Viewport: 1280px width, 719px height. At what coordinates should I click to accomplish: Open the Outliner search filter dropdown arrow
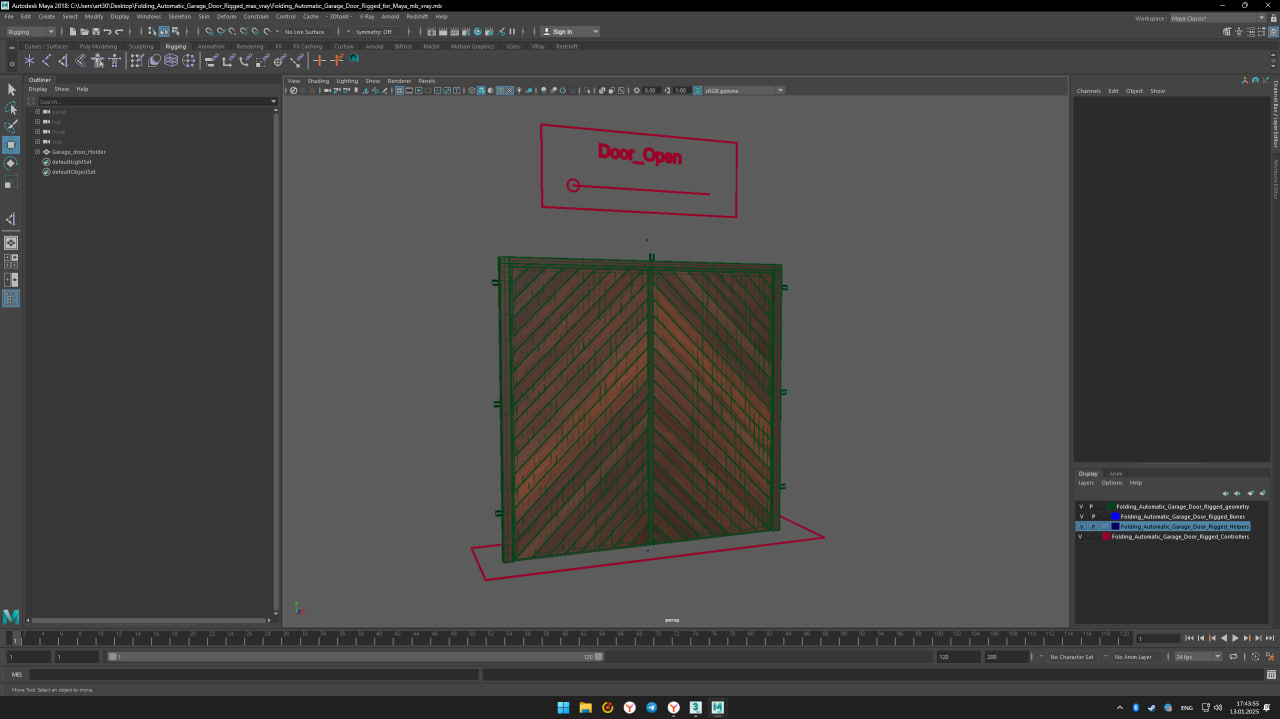273,101
